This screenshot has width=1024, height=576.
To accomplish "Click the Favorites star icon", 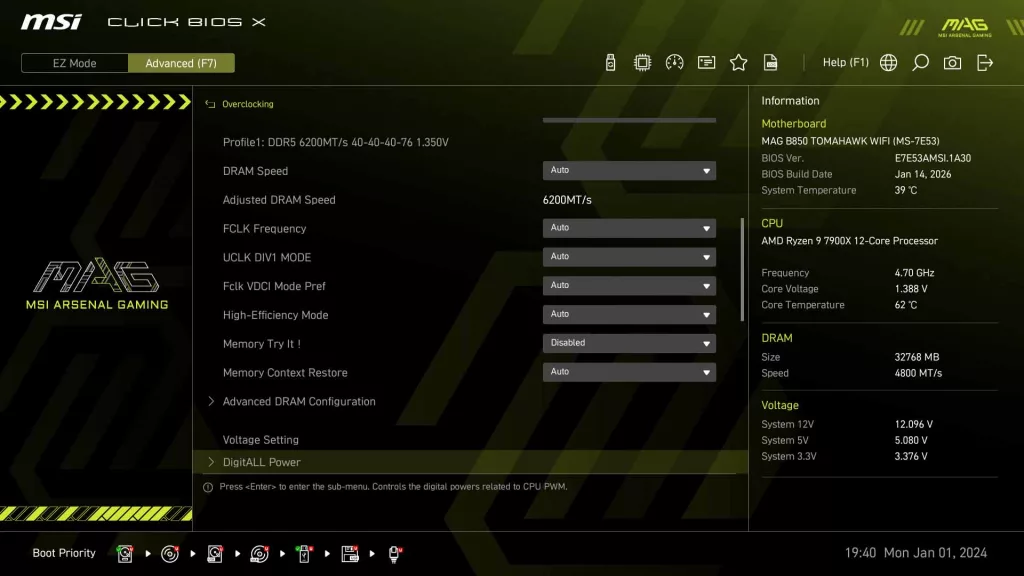I will (x=738, y=61).
